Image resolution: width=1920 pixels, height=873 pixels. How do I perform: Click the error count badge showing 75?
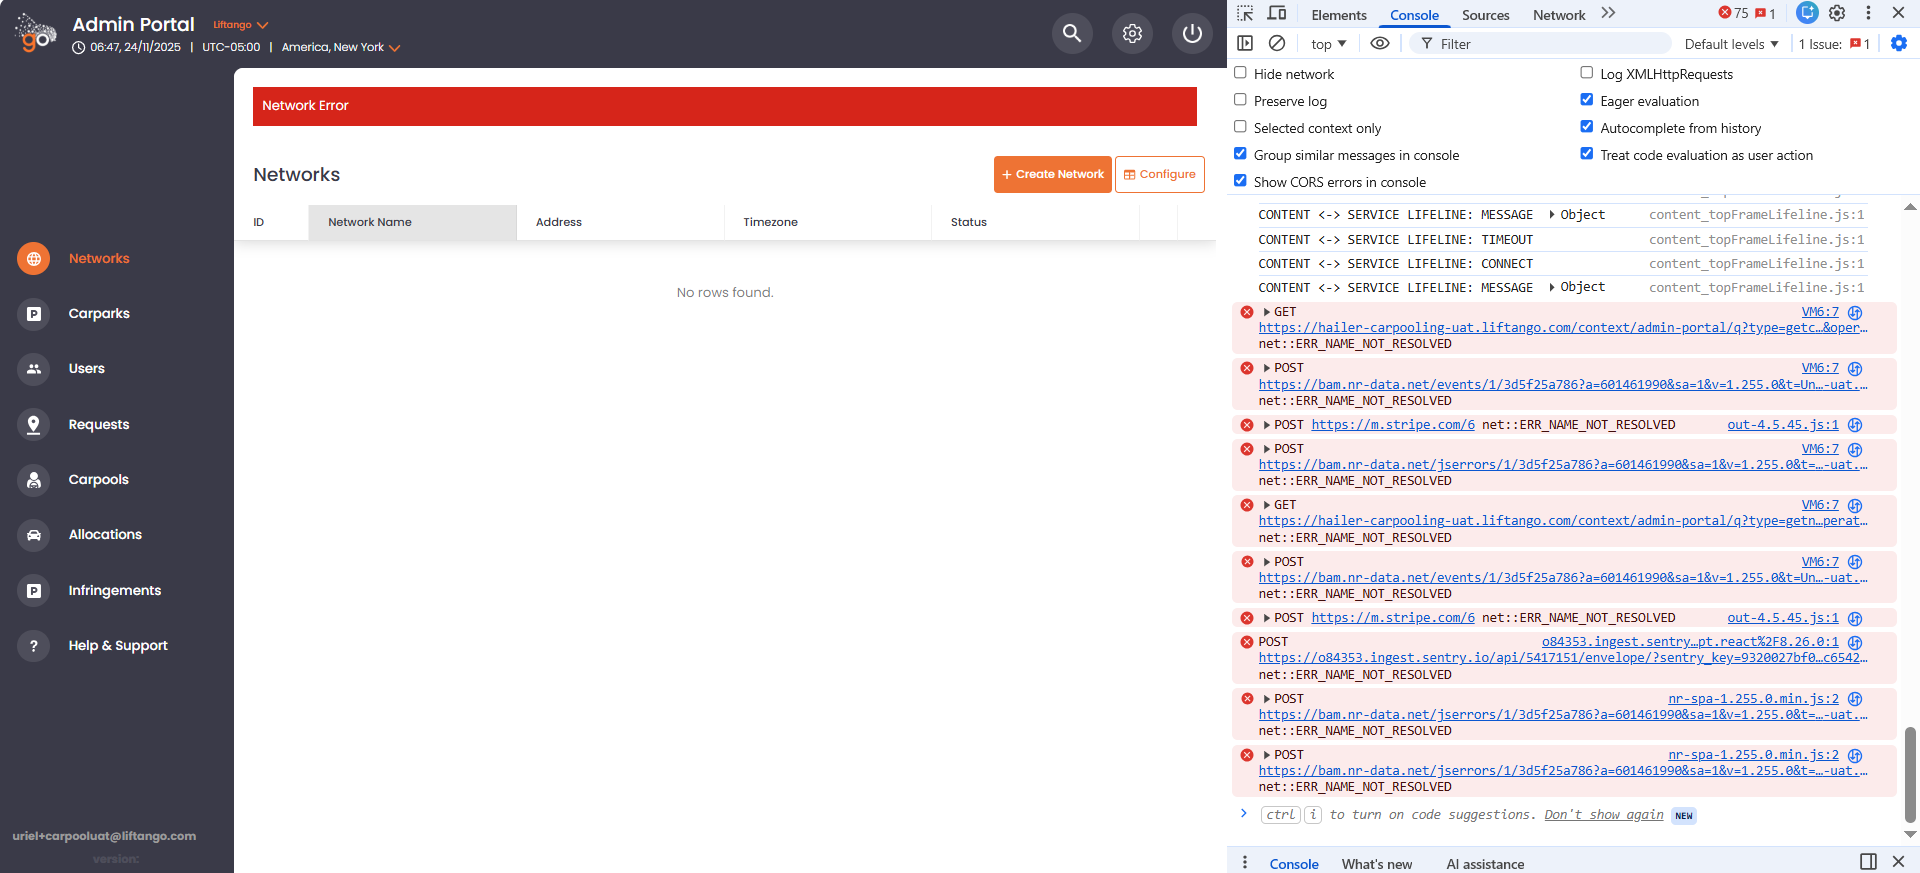[x=1734, y=13]
